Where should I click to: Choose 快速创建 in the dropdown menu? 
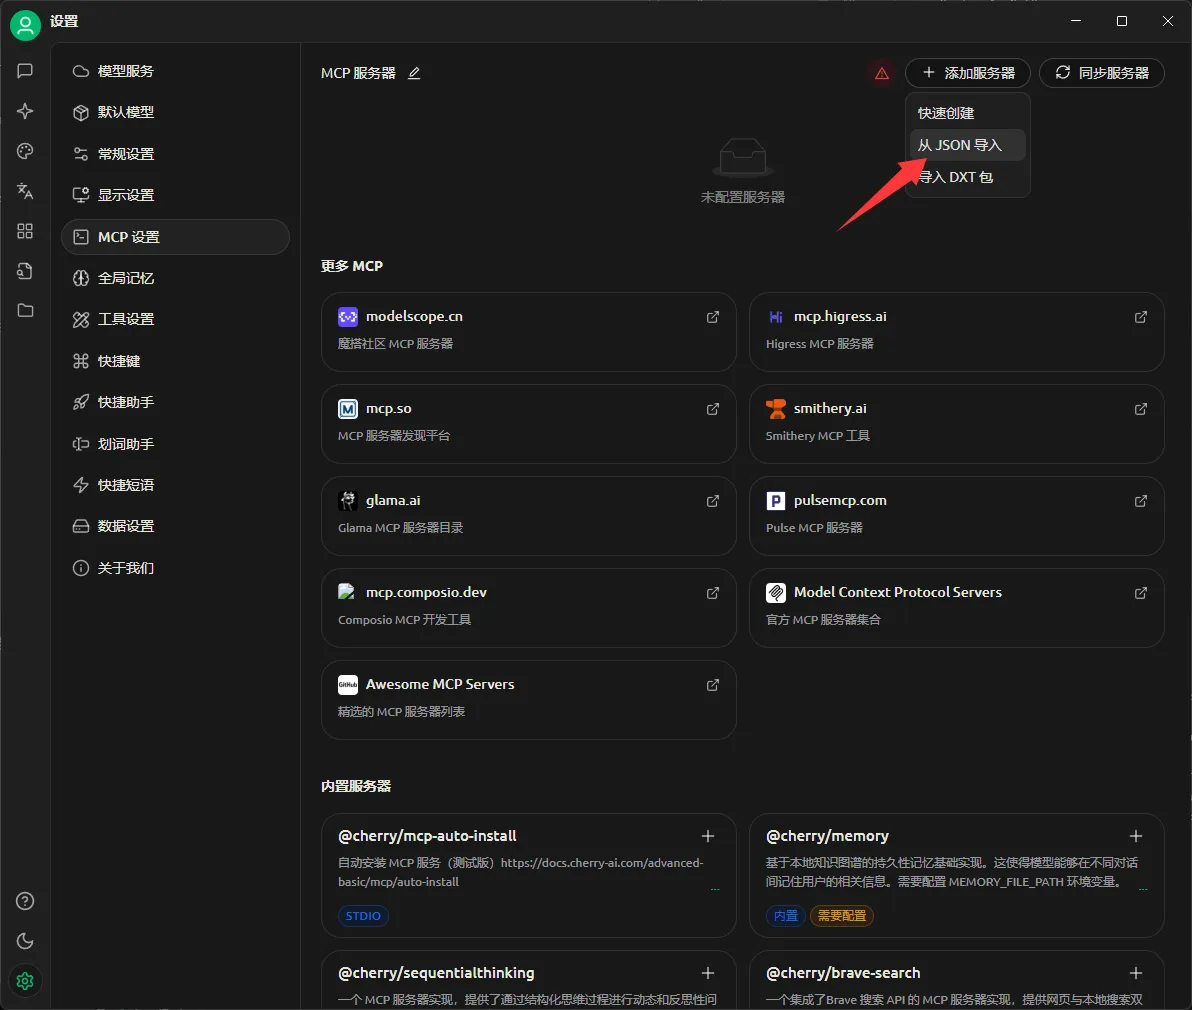click(x=946, y=113)
